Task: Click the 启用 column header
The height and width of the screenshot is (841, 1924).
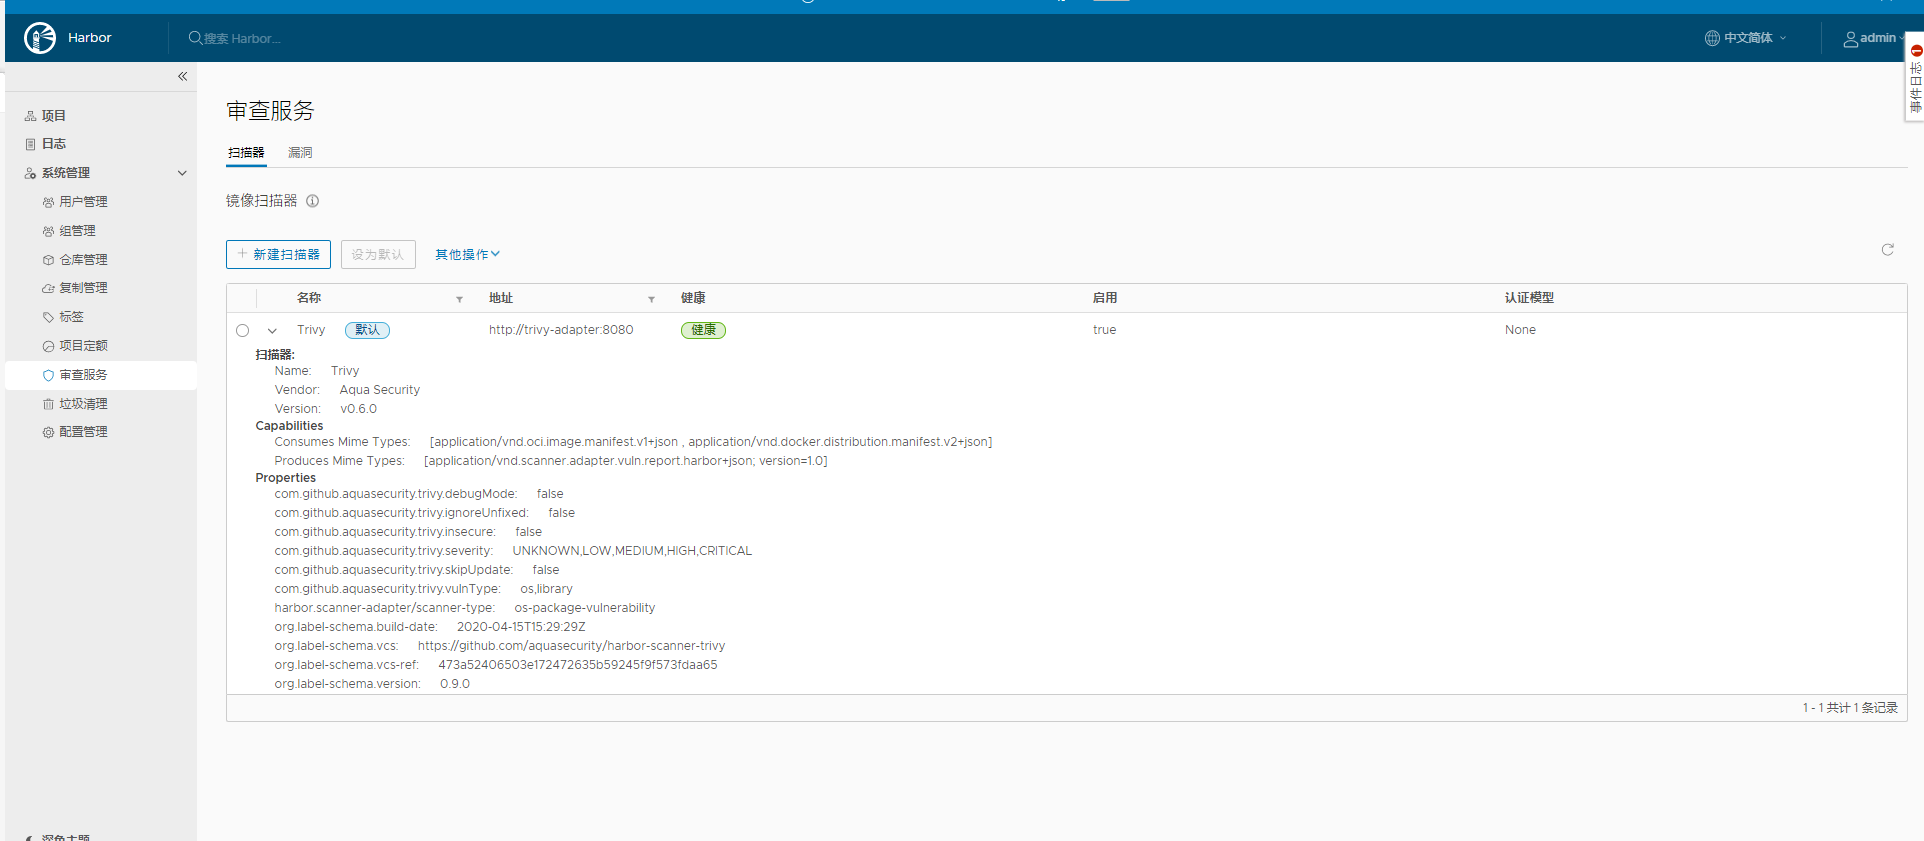Action: point(1105,298)
